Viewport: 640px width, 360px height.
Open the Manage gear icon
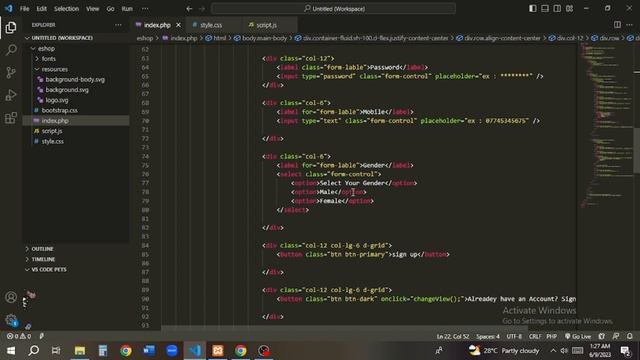[11, 320]
